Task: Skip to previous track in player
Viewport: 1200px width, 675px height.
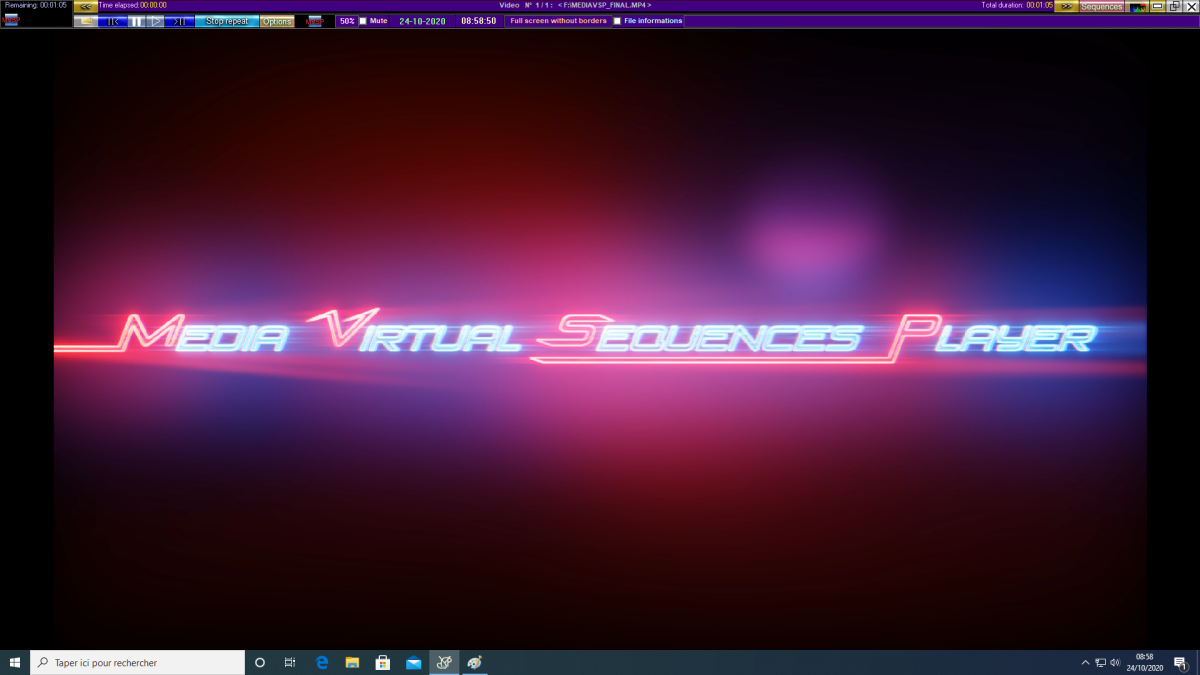Action: tap(113, 21)
